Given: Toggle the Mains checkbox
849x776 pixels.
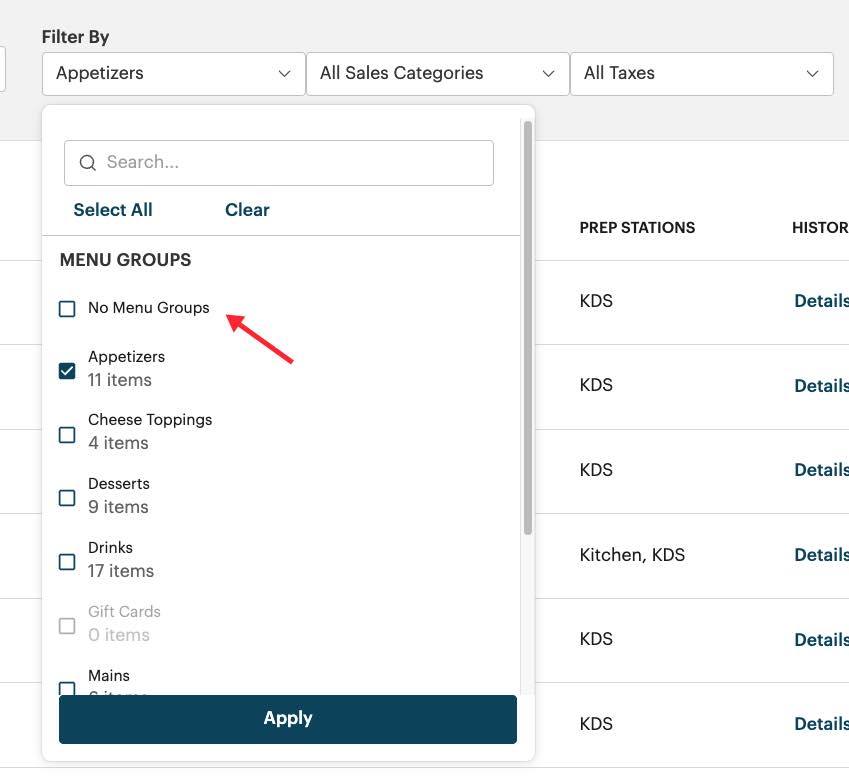Looking at the screenshot, I should click(67, 688).
